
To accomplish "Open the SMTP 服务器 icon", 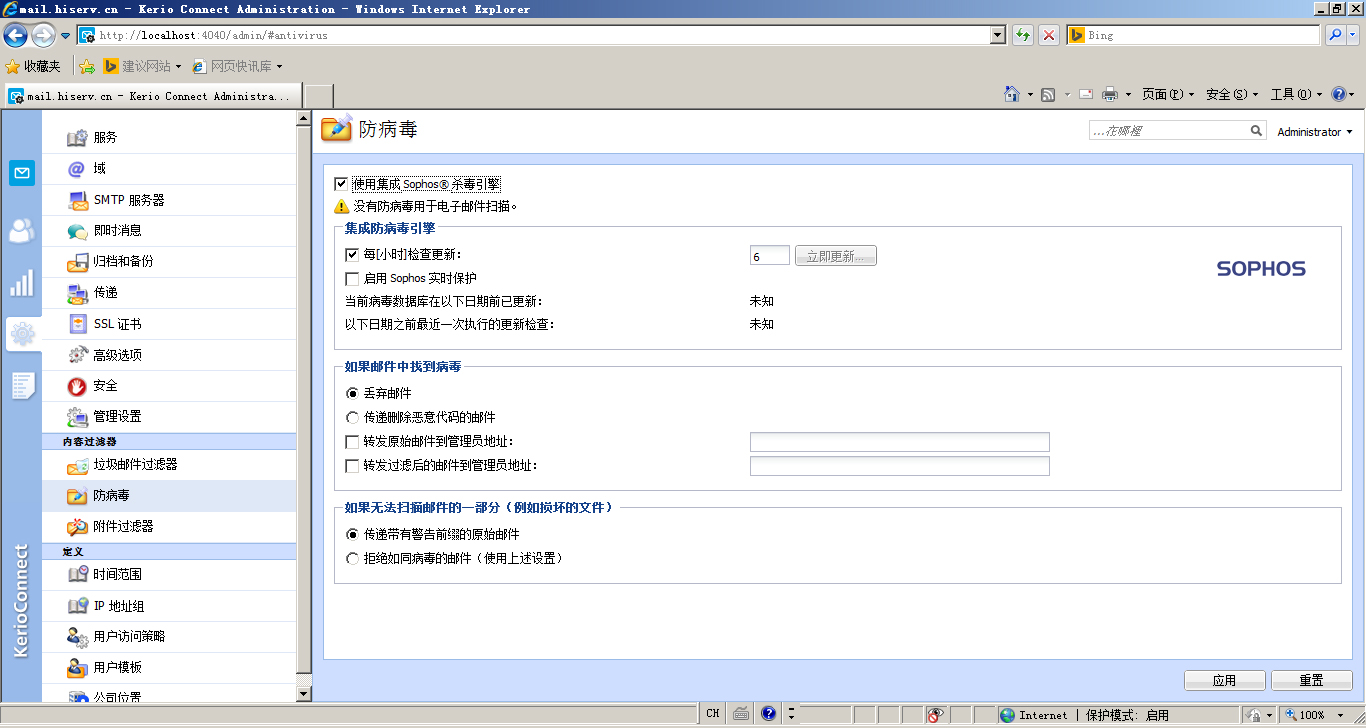I will [77, 200].
